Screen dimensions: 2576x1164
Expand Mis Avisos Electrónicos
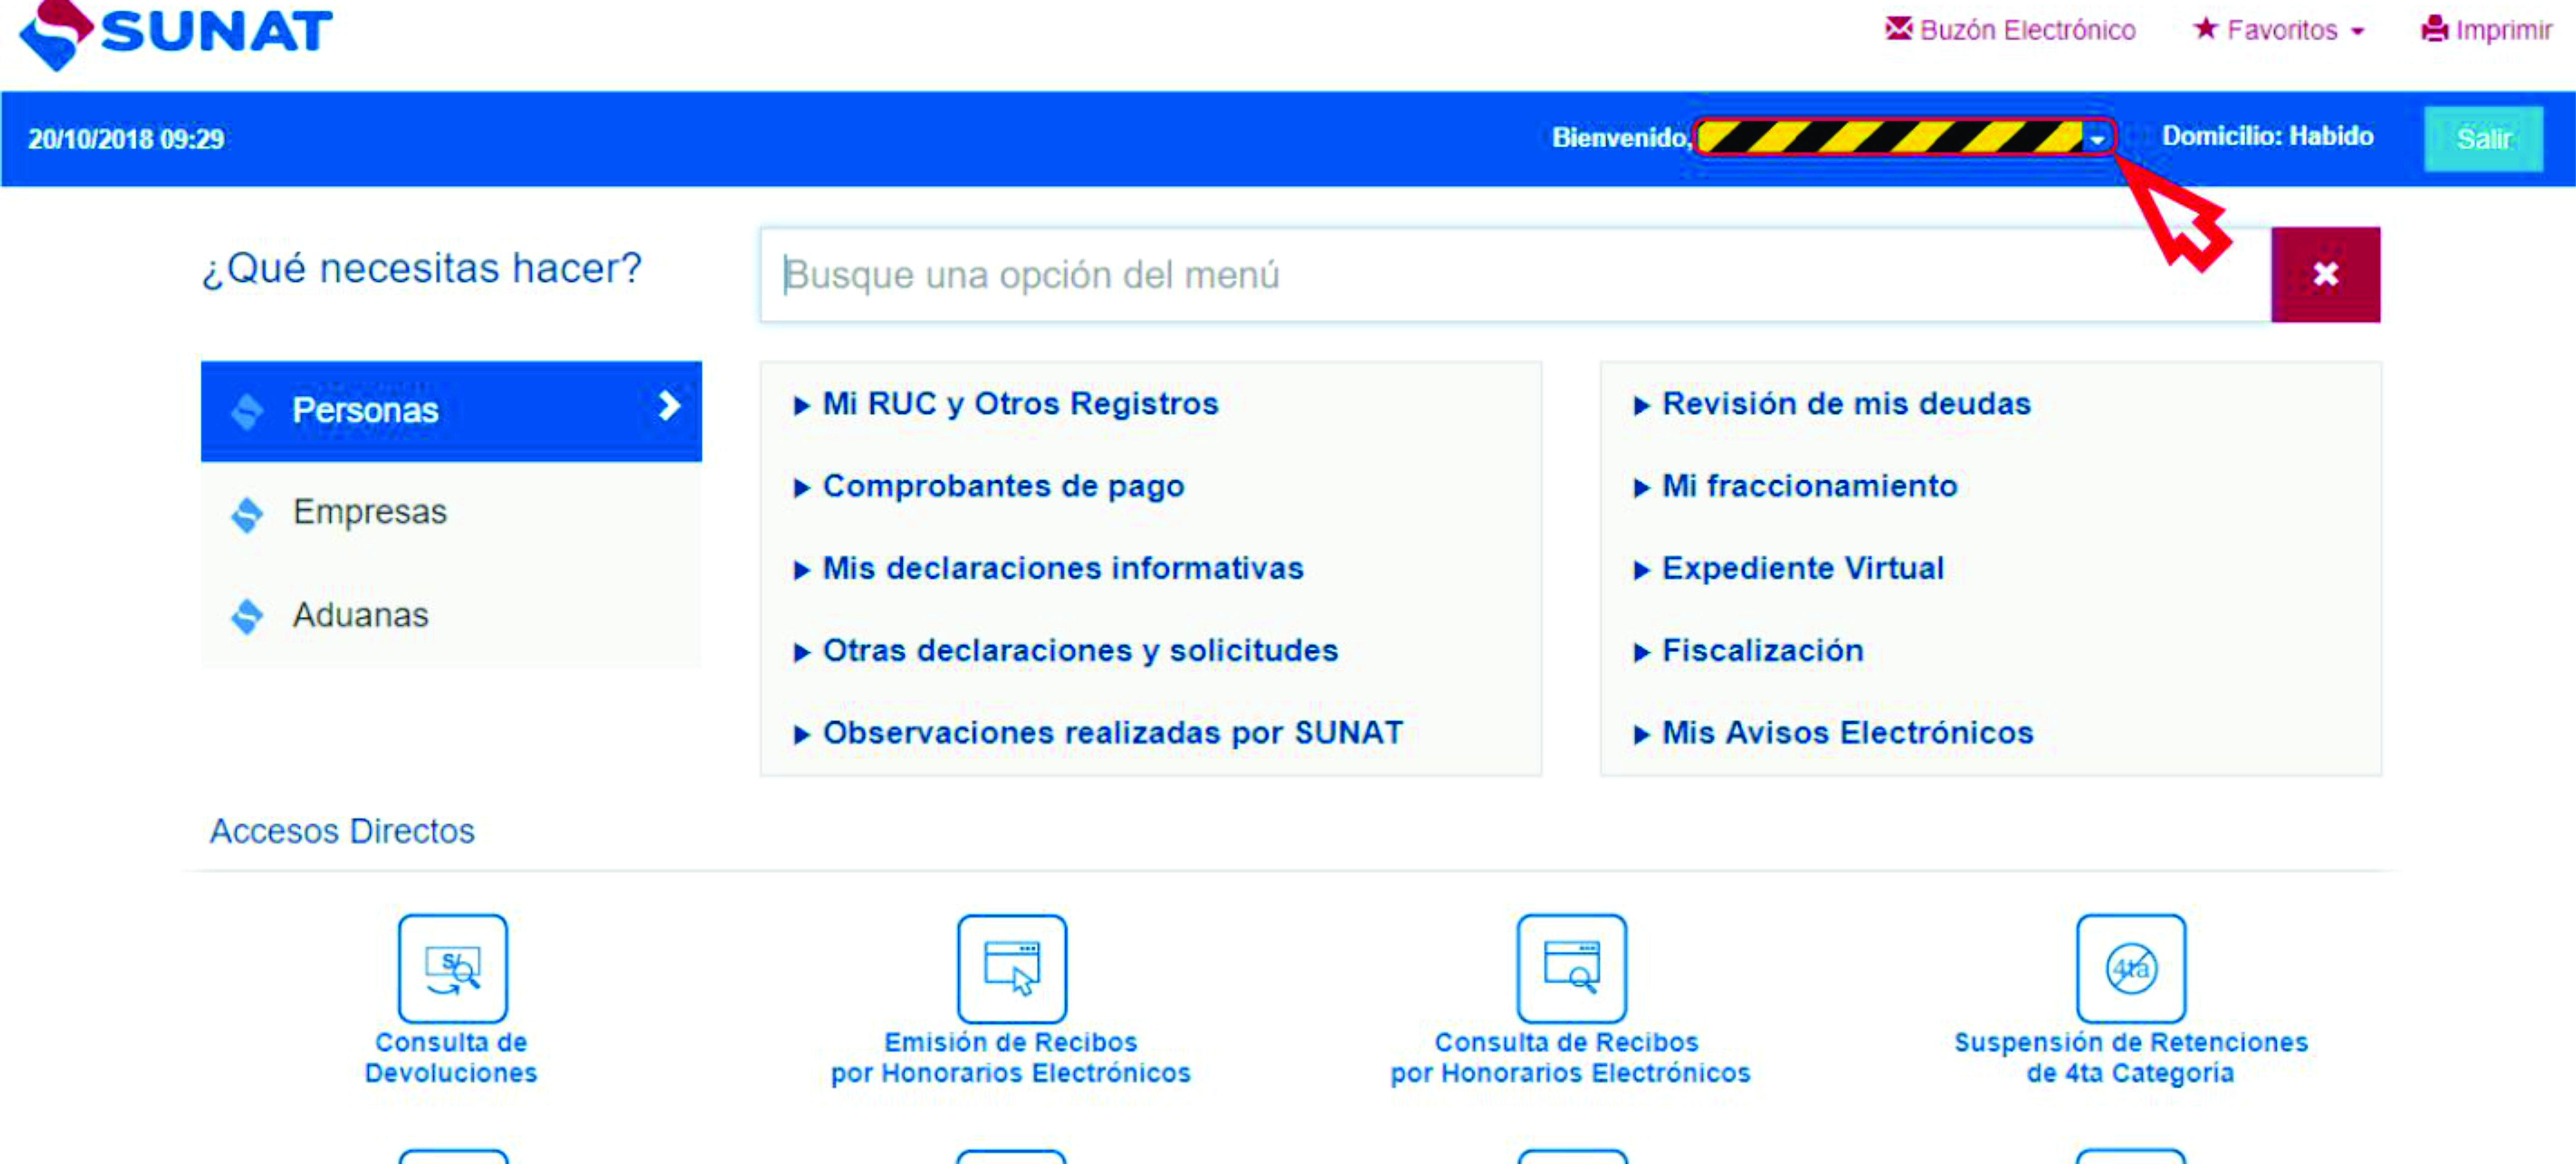tap(1834, 733)
